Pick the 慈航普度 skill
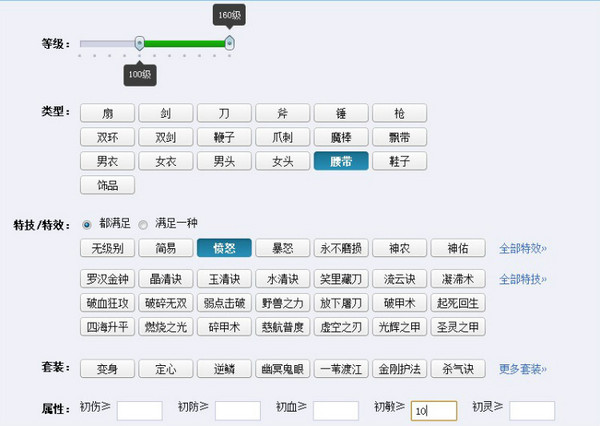The height and width of the screenshot is (426, 600). (283, 326)
